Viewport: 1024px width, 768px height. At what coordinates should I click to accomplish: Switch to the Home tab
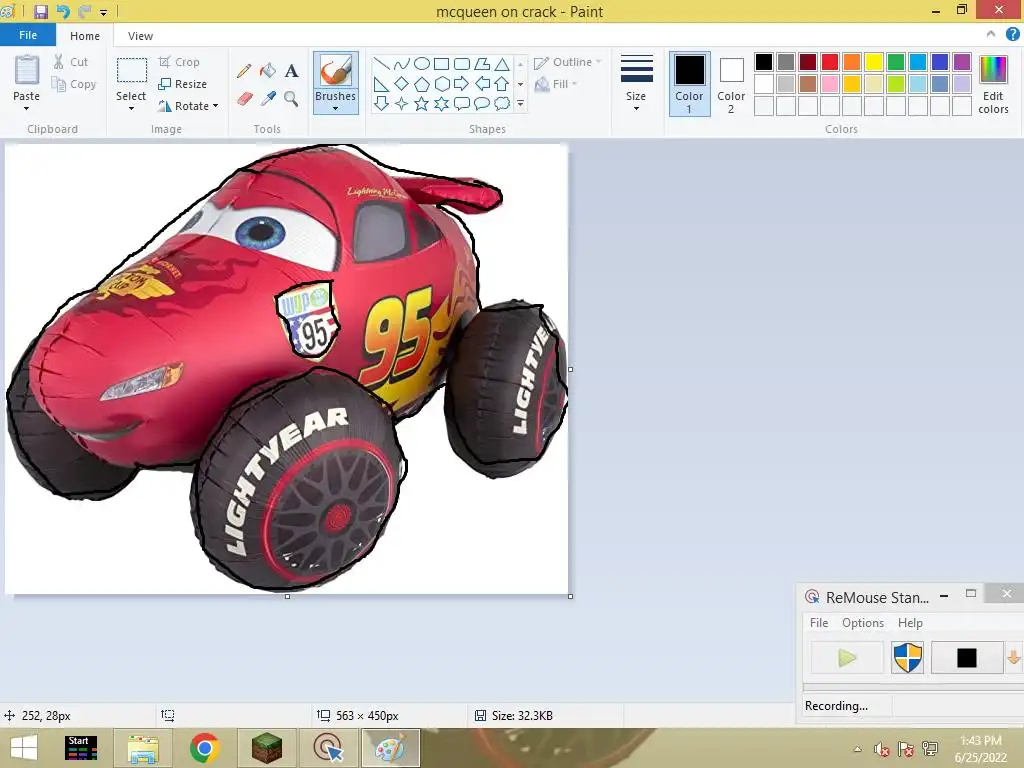pos(85,36)
